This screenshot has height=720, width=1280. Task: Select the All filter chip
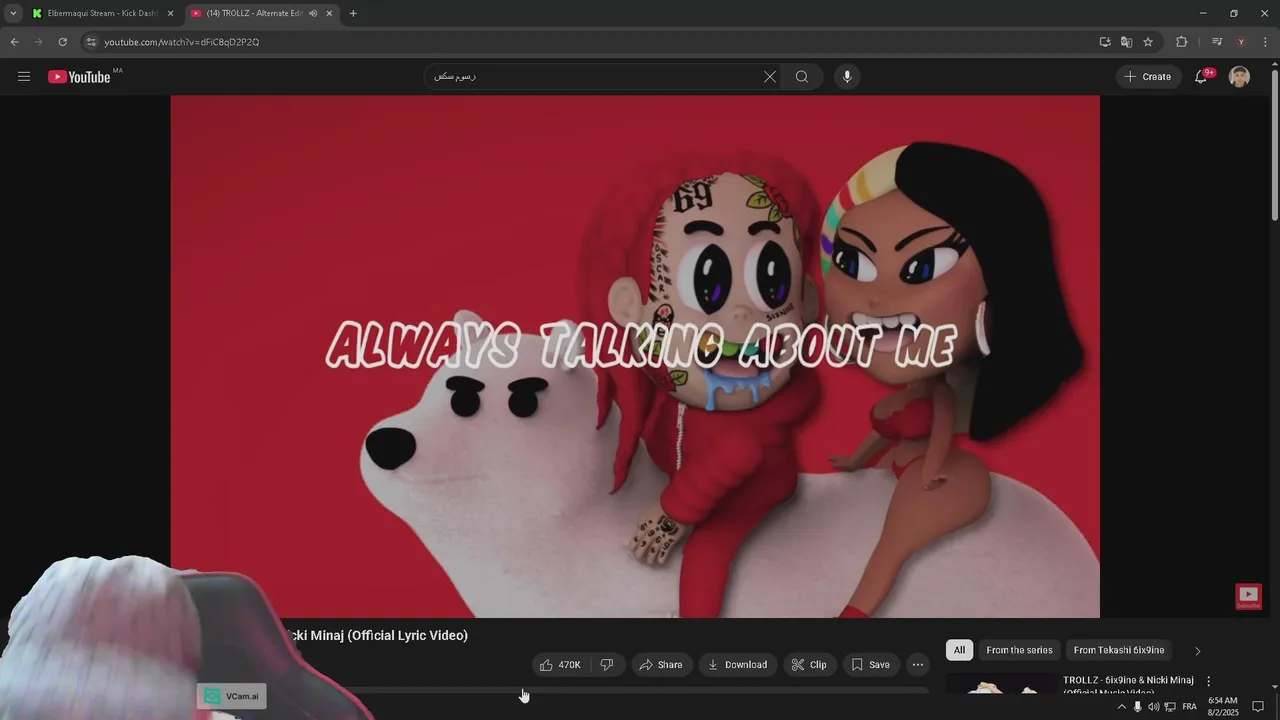[x=959, y=650]
